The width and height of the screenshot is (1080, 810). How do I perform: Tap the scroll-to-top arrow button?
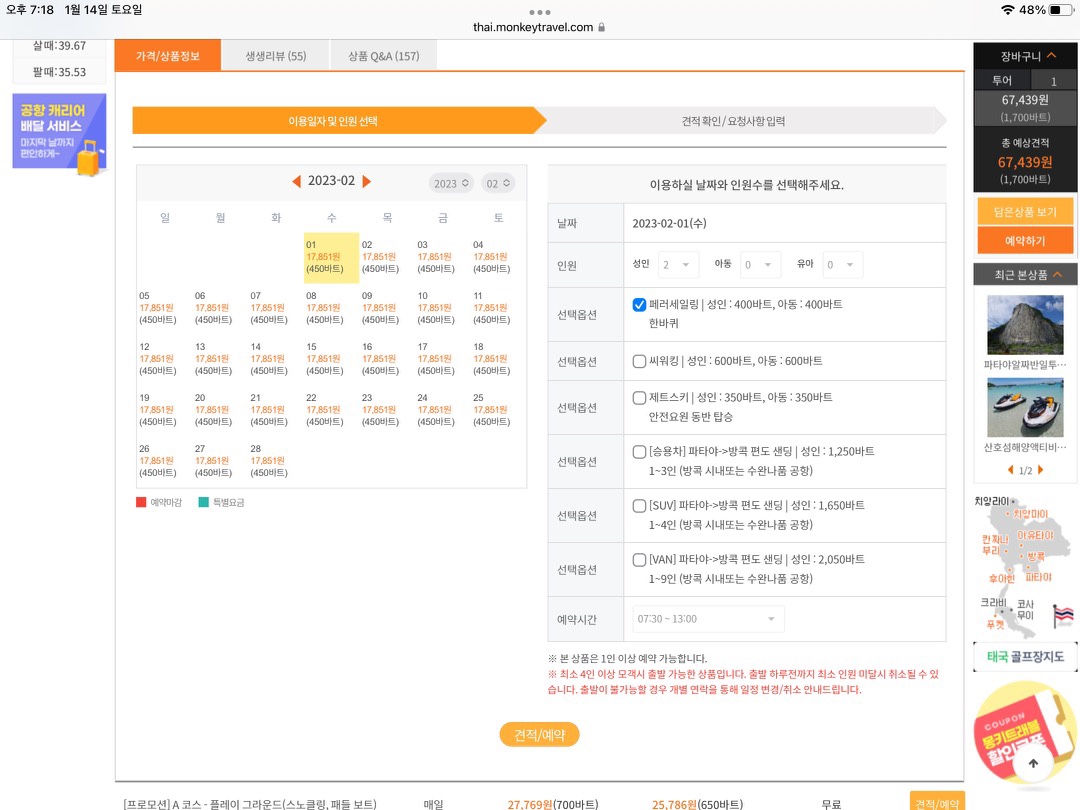point(1032,763)
